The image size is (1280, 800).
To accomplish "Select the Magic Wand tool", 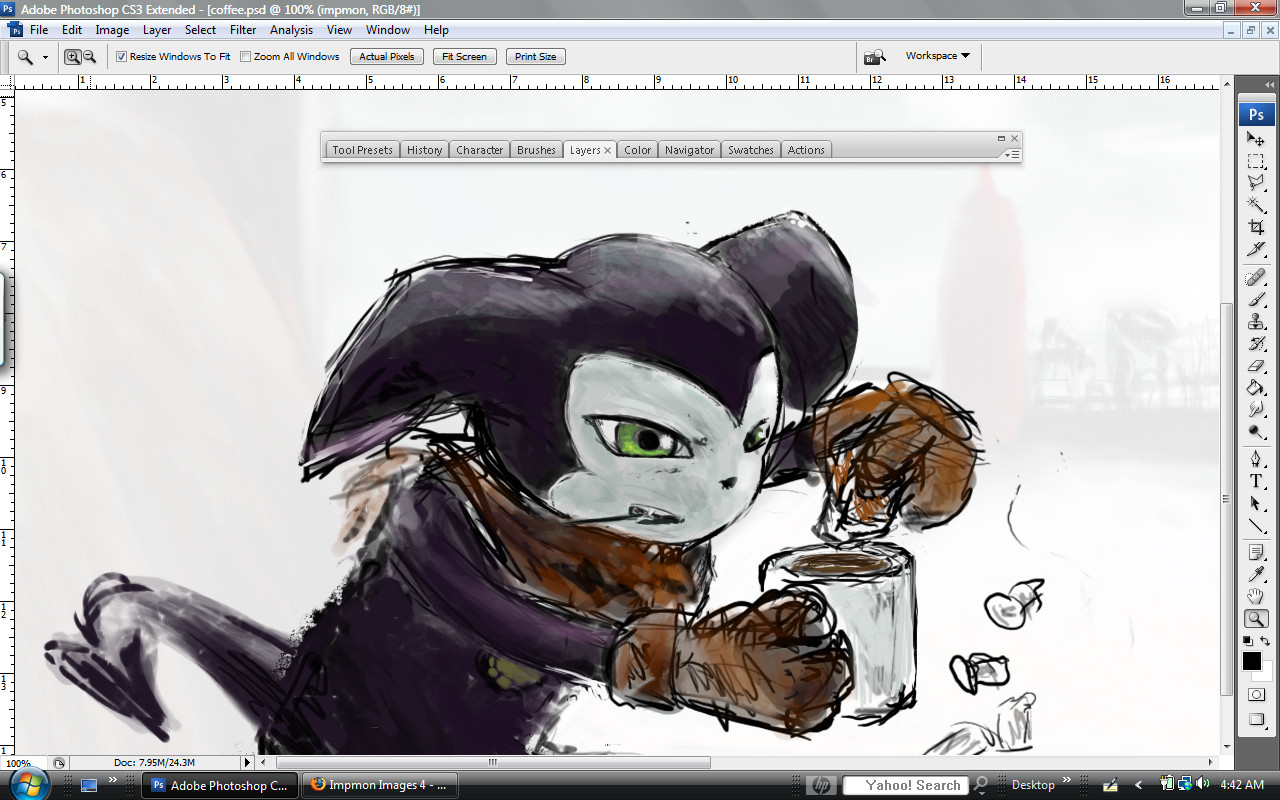I will 1256,205.
